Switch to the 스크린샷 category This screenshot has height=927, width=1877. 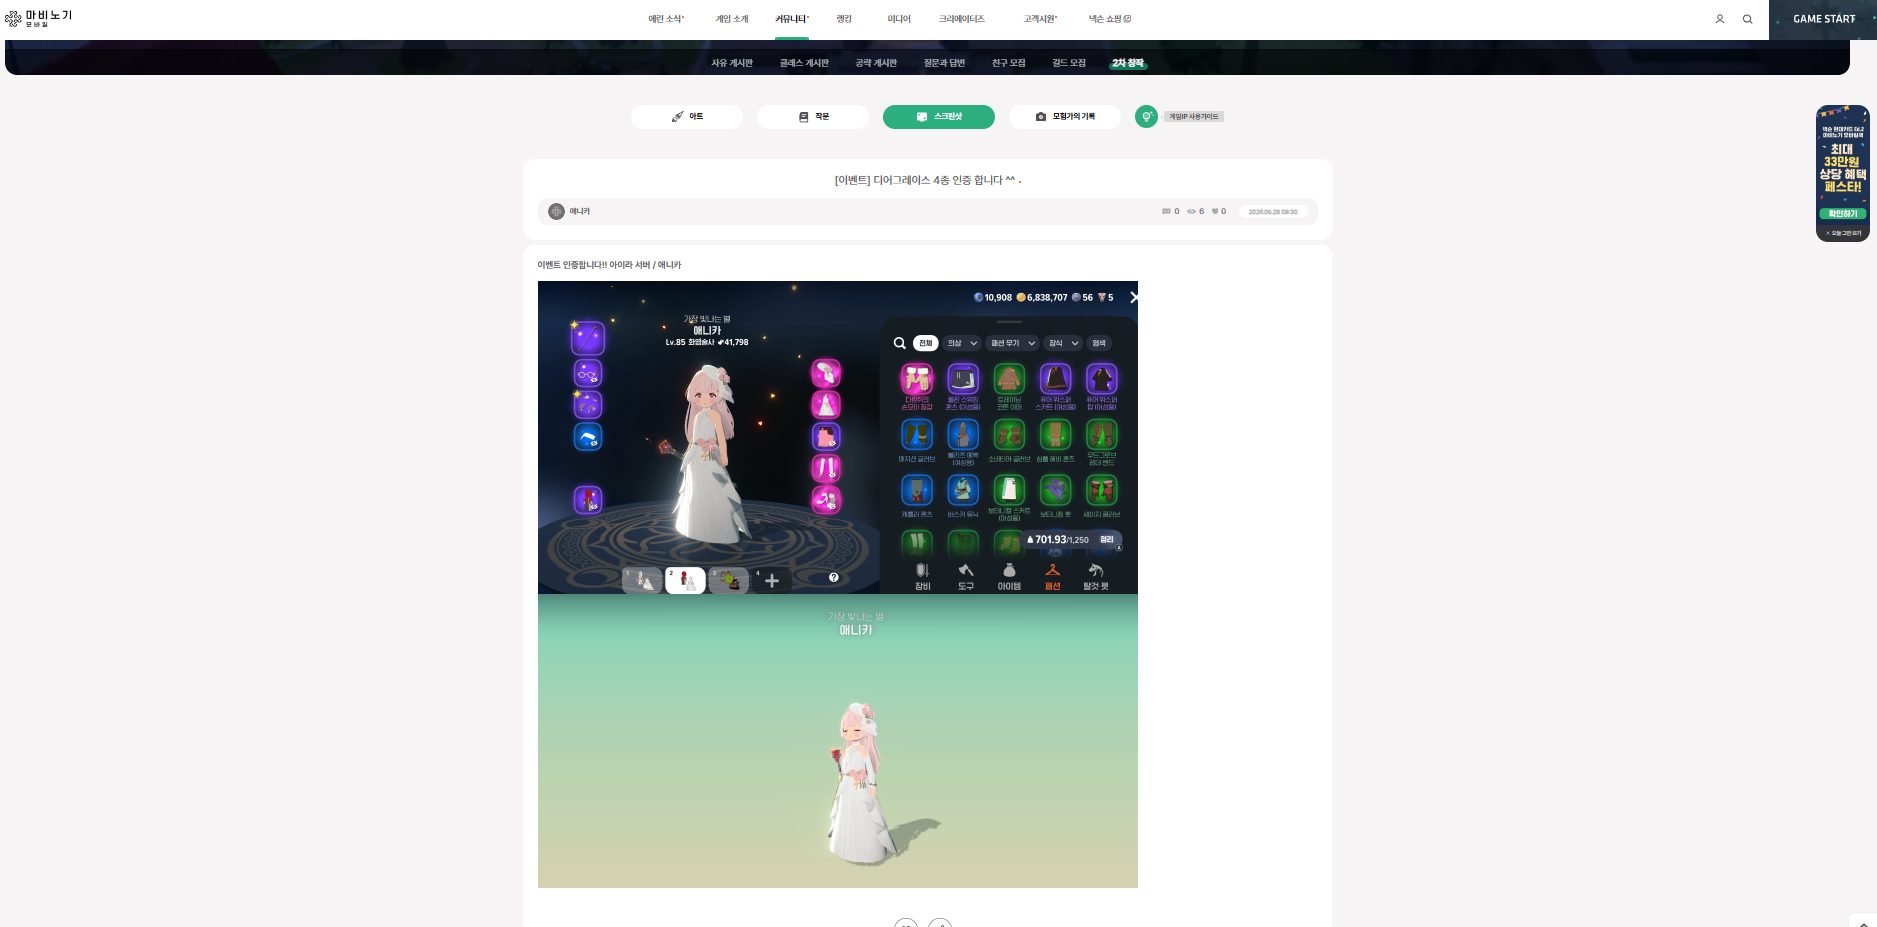click(939, 117)
